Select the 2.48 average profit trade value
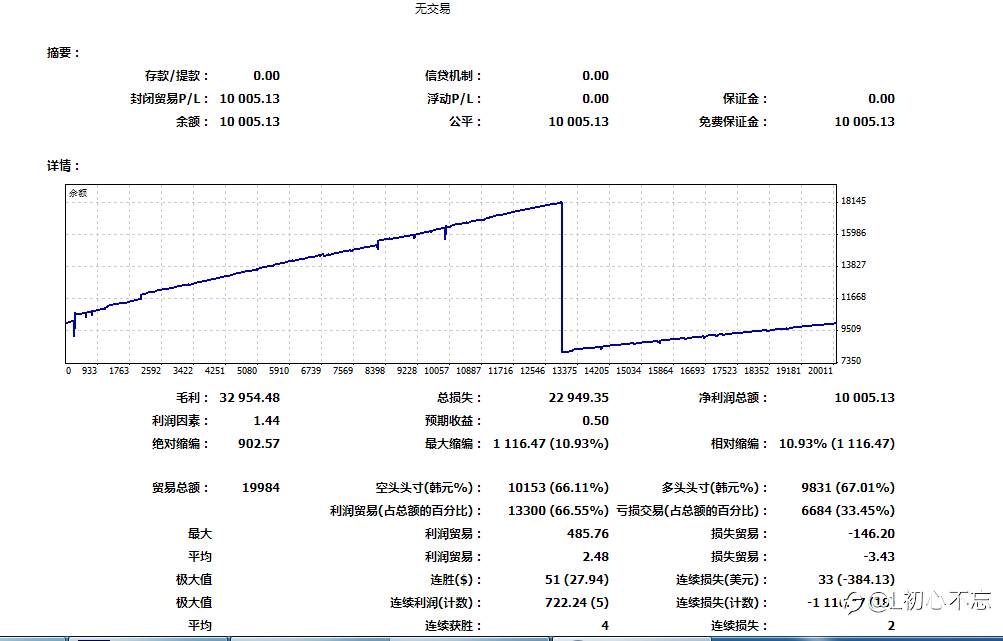Viewport: 1003px width, 641px height. [x=596, y=557]
